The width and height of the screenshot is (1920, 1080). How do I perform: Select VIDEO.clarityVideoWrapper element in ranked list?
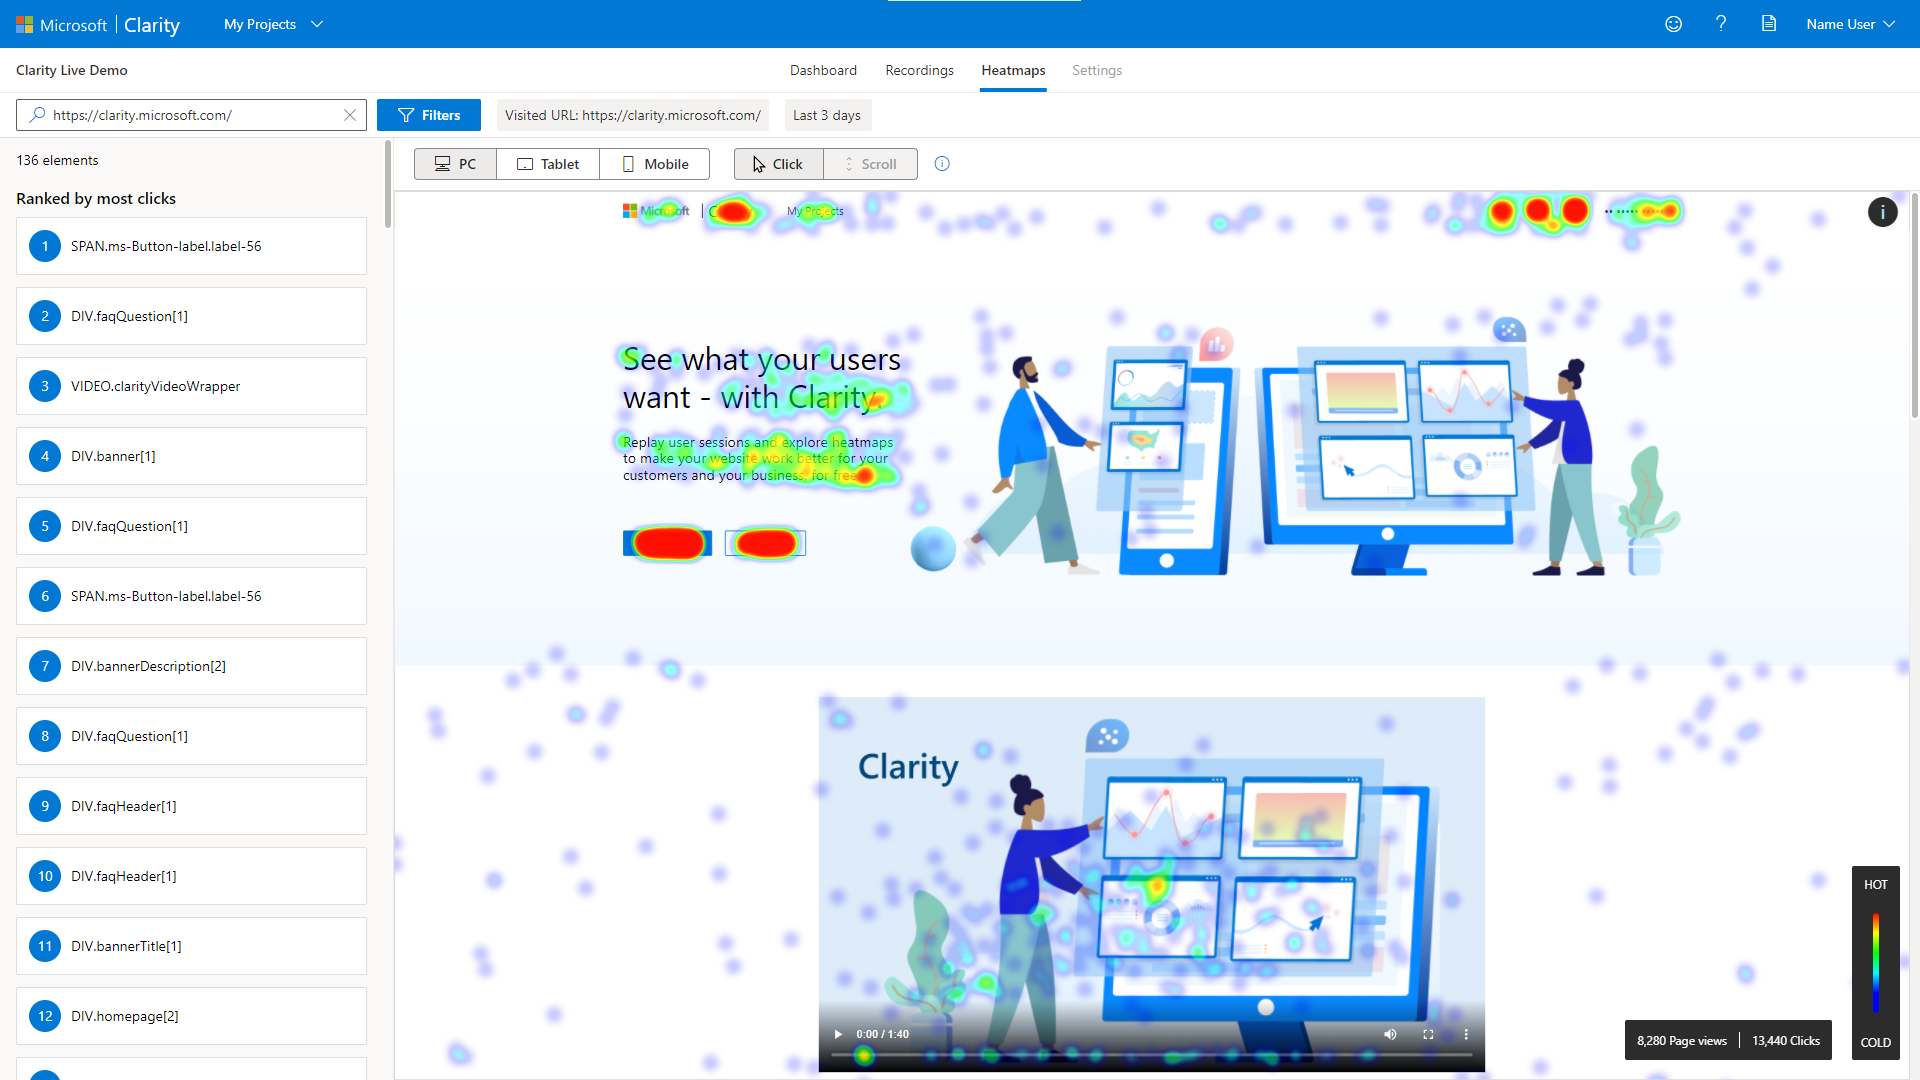click(x=191, y=386)
